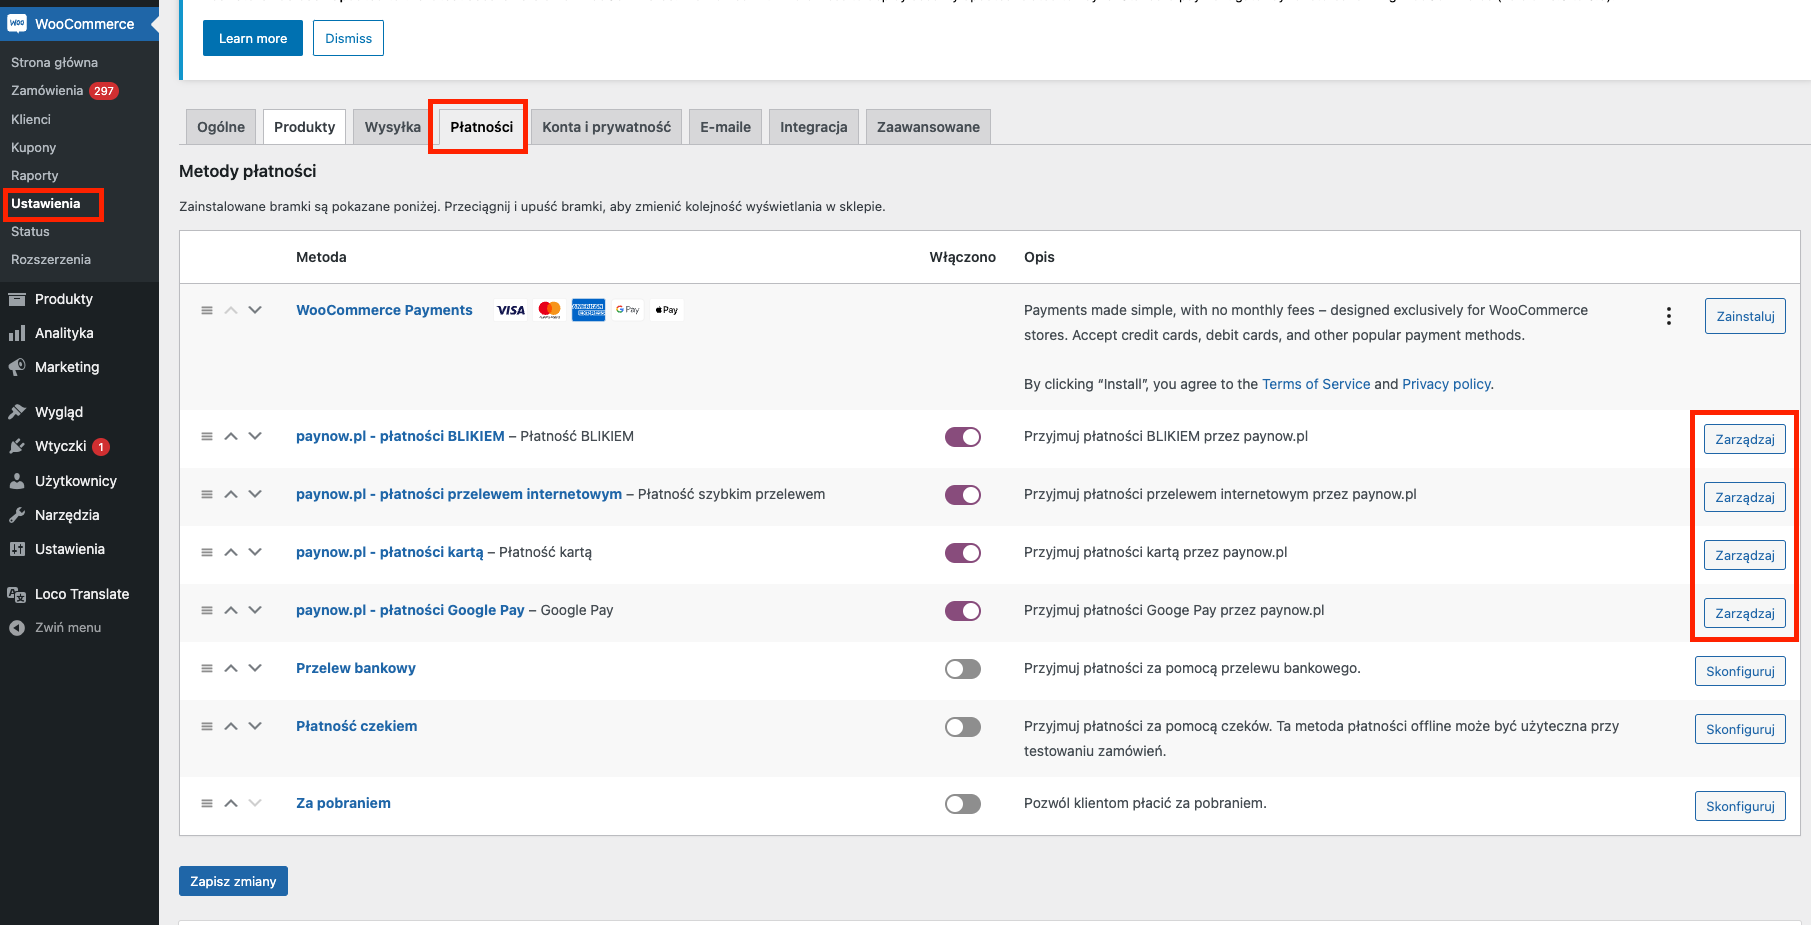Open the Privacy policy link
Viewport: 1811px width, 925px height.
point(1446,384)
